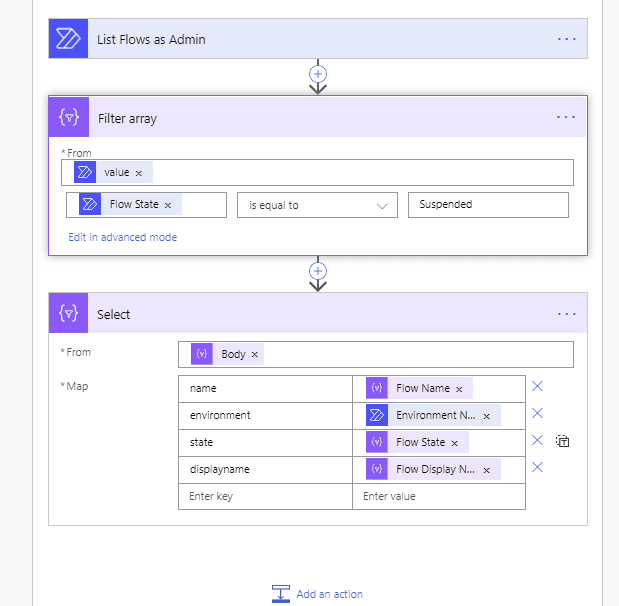Click the 'state' key field
The width and height of the screenshot is (619, 606).
pyautogui.click(x=265, y=443)
